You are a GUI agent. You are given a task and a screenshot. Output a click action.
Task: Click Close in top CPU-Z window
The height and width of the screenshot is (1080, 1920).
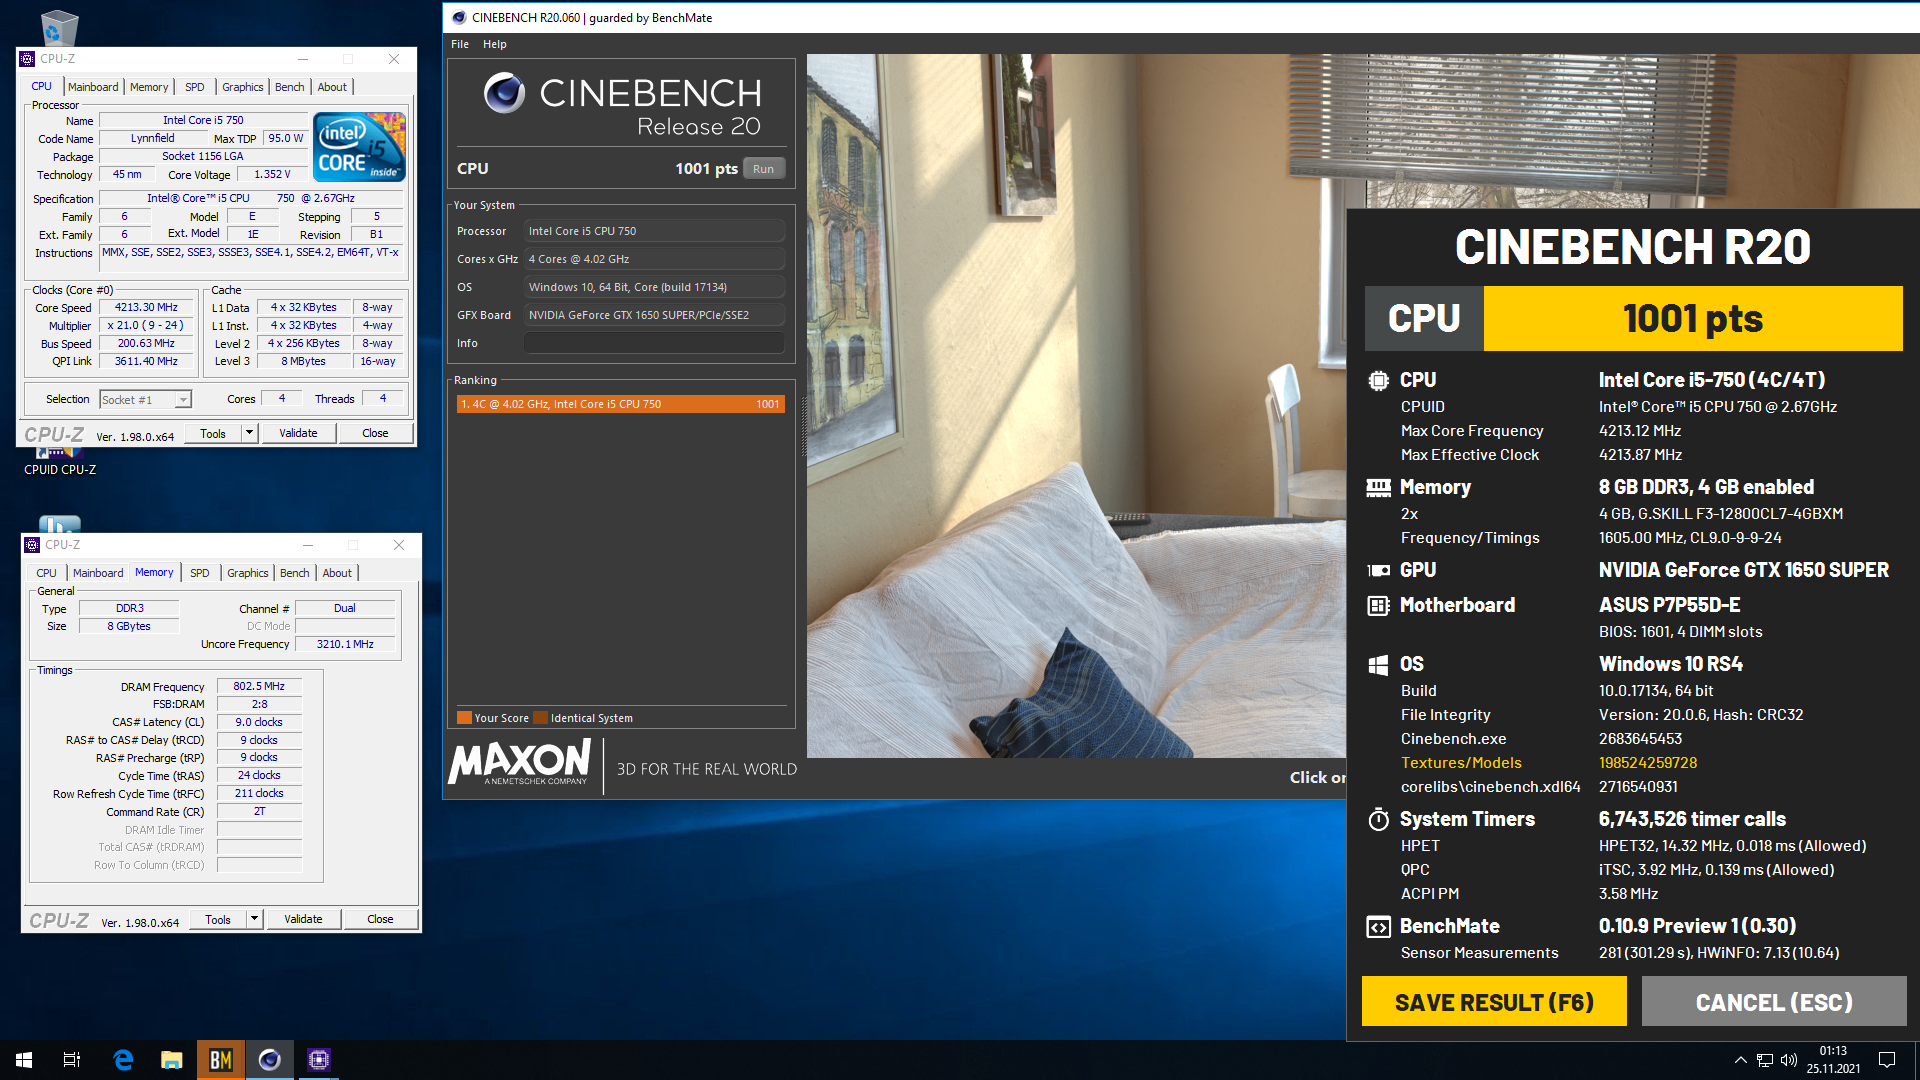coord(375,433)
